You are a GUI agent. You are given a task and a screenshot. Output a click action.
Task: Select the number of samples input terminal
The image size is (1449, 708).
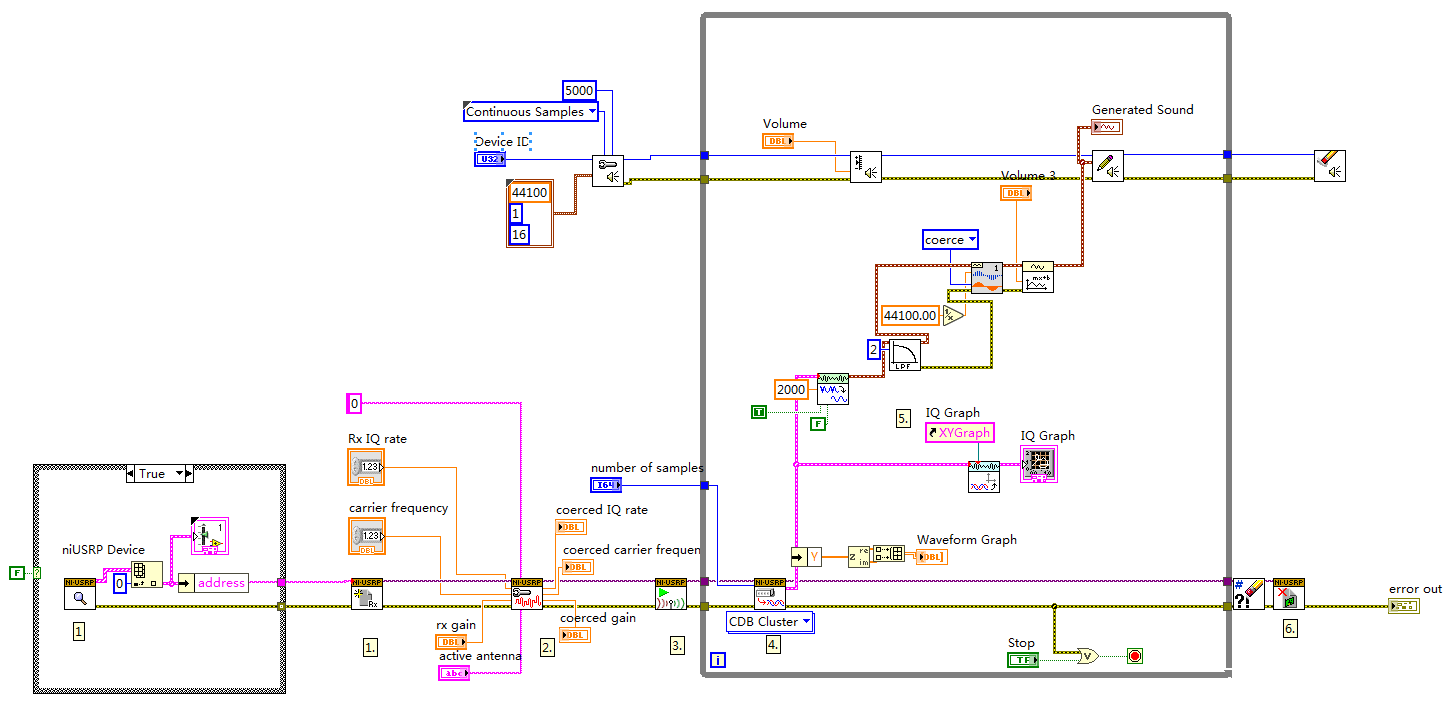click(607, 484)
